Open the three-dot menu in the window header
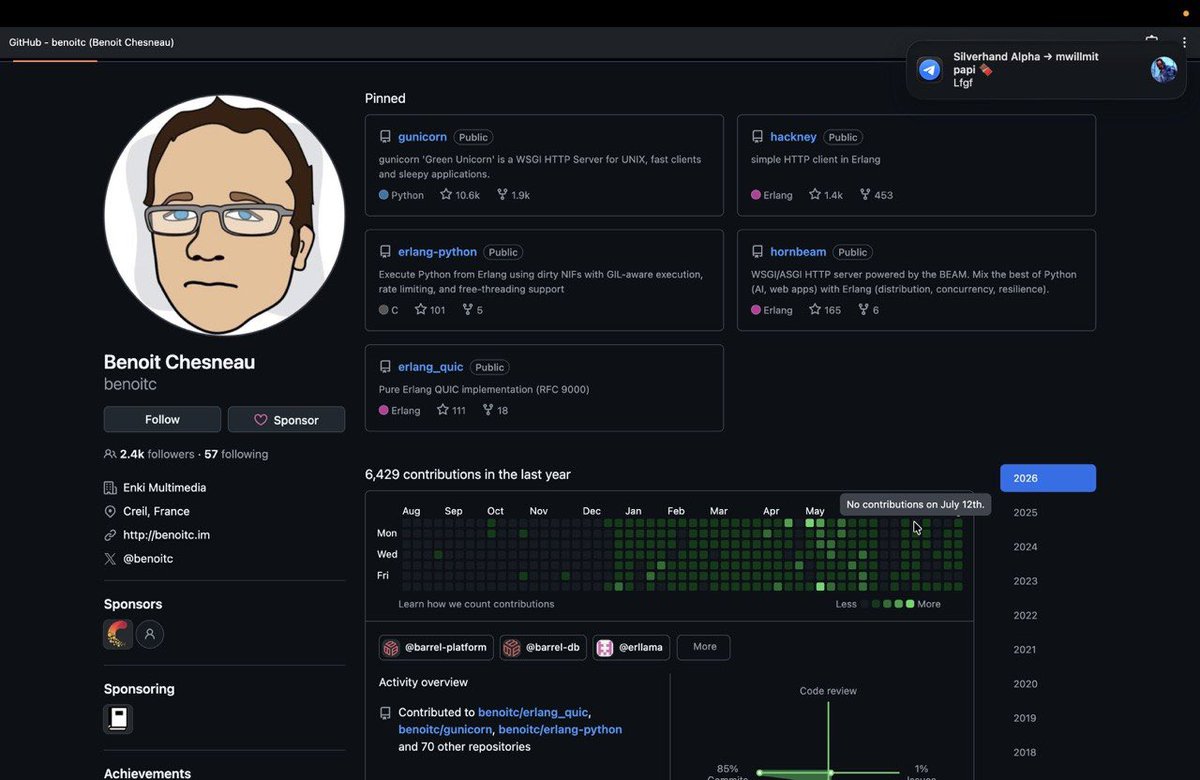Screen dimensions: 1200x780 [1183, 41]
